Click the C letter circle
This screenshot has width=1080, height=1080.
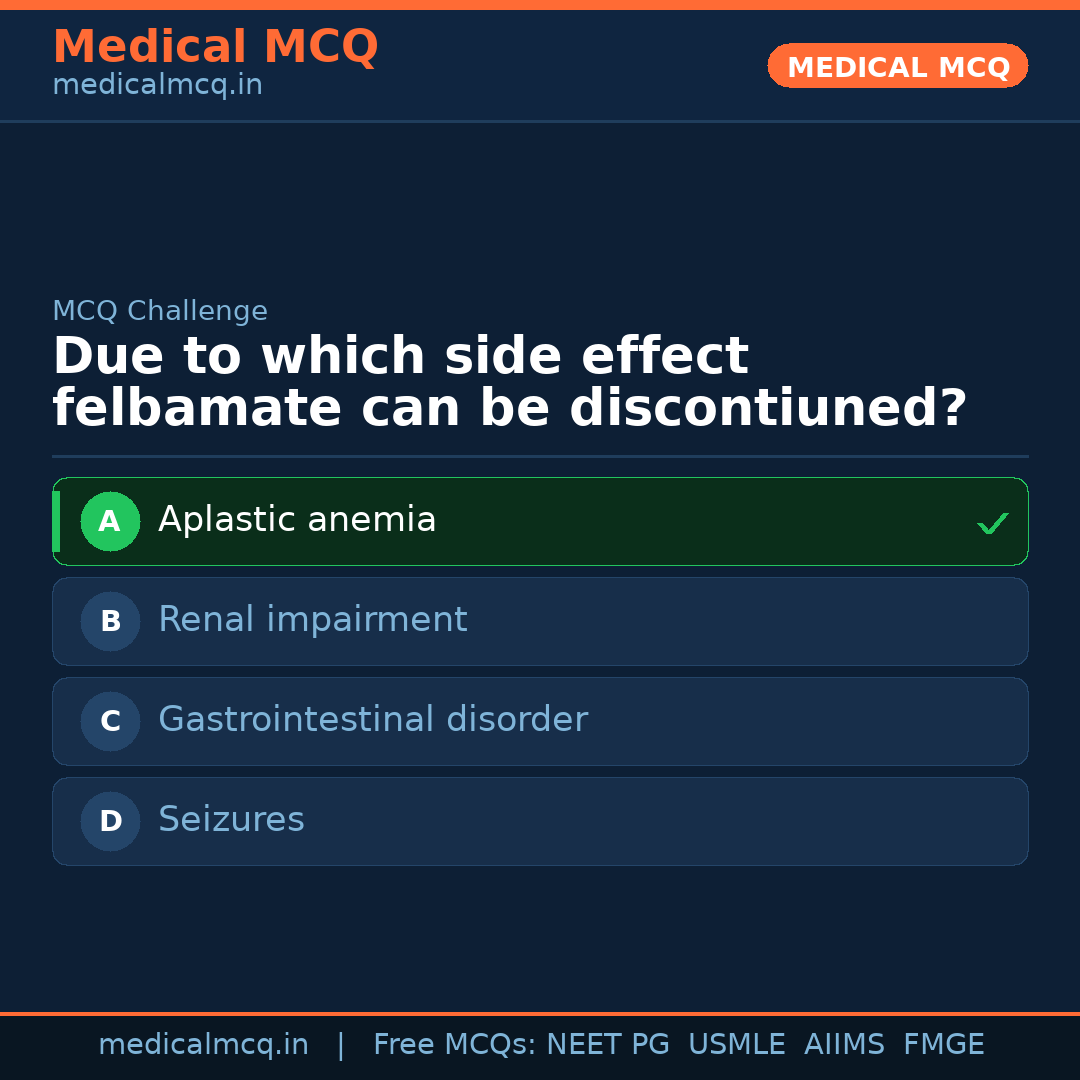click(110, 721)
